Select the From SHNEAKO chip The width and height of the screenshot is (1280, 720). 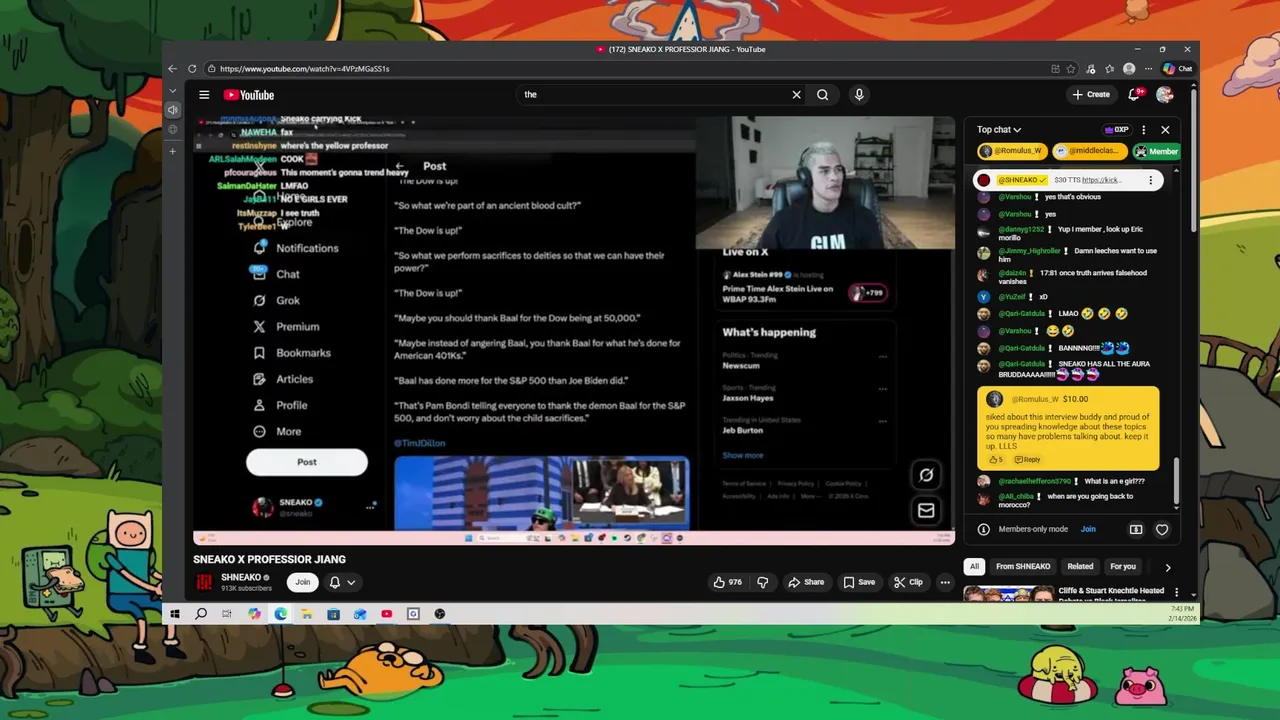[1023, 566]
